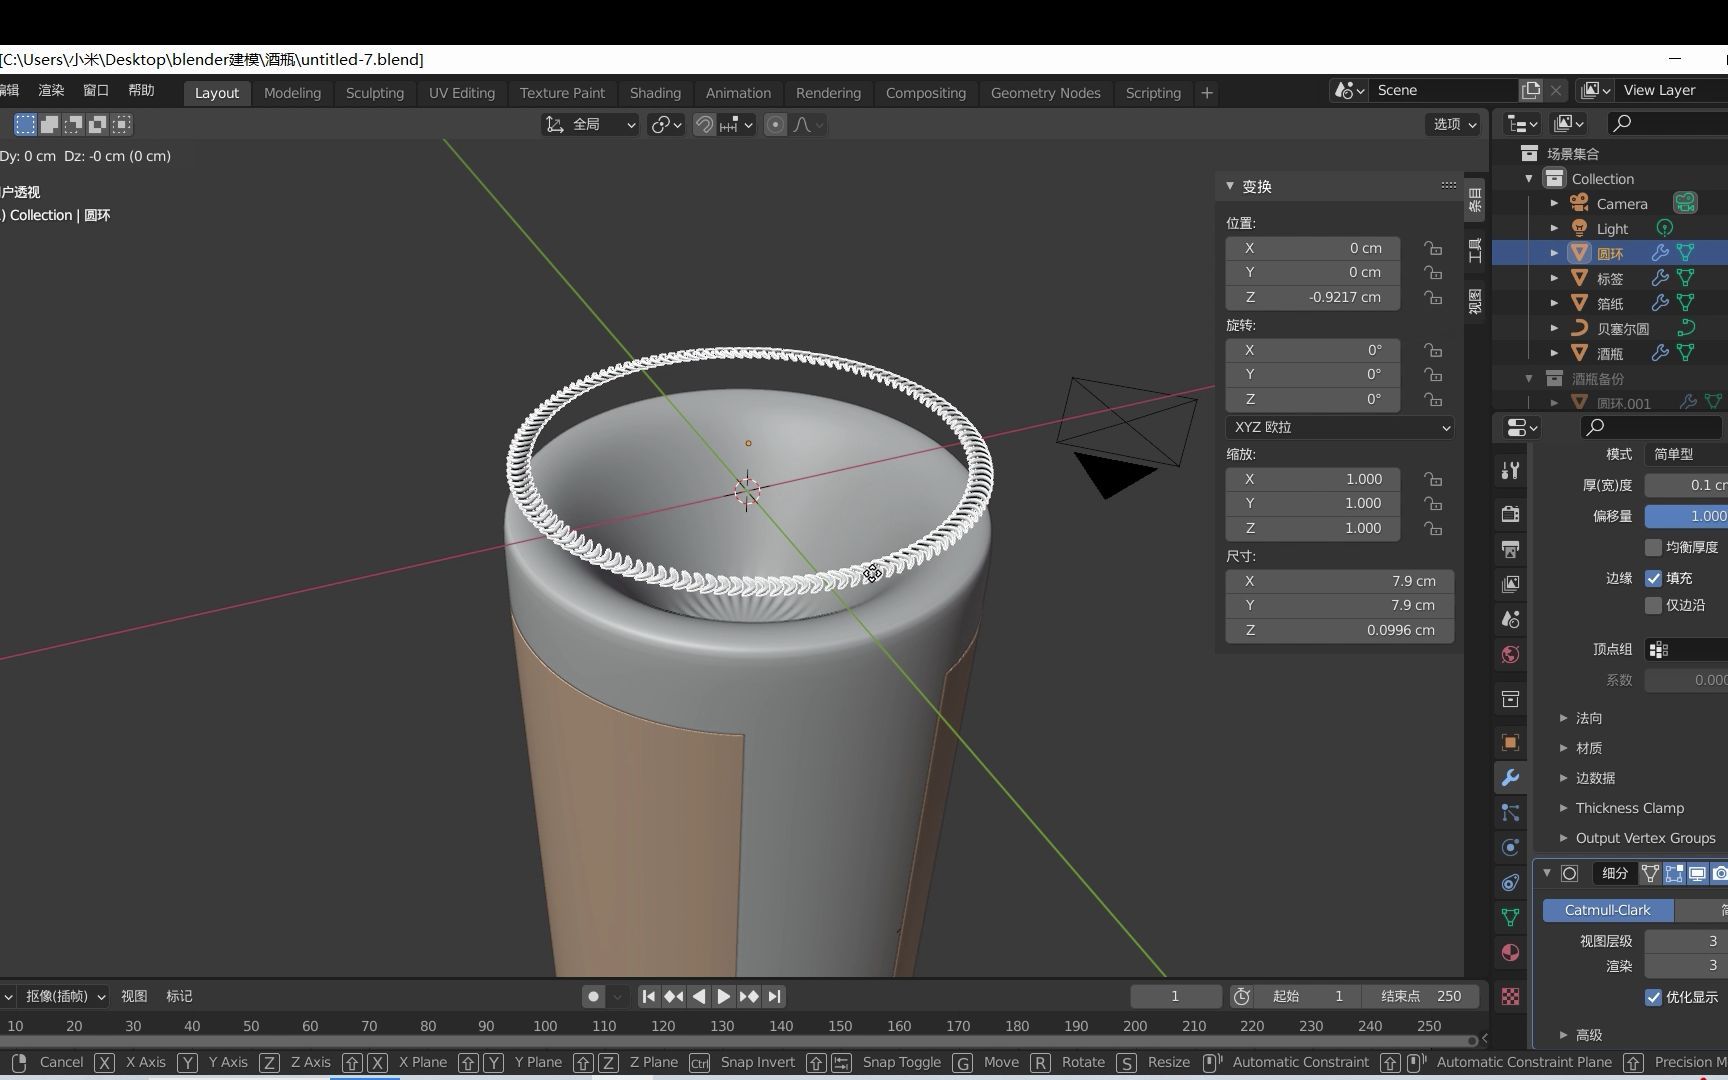Enable the 均衡厚度 checkbox
The image size is (1728, 1080).
[x=1655, y=546]
